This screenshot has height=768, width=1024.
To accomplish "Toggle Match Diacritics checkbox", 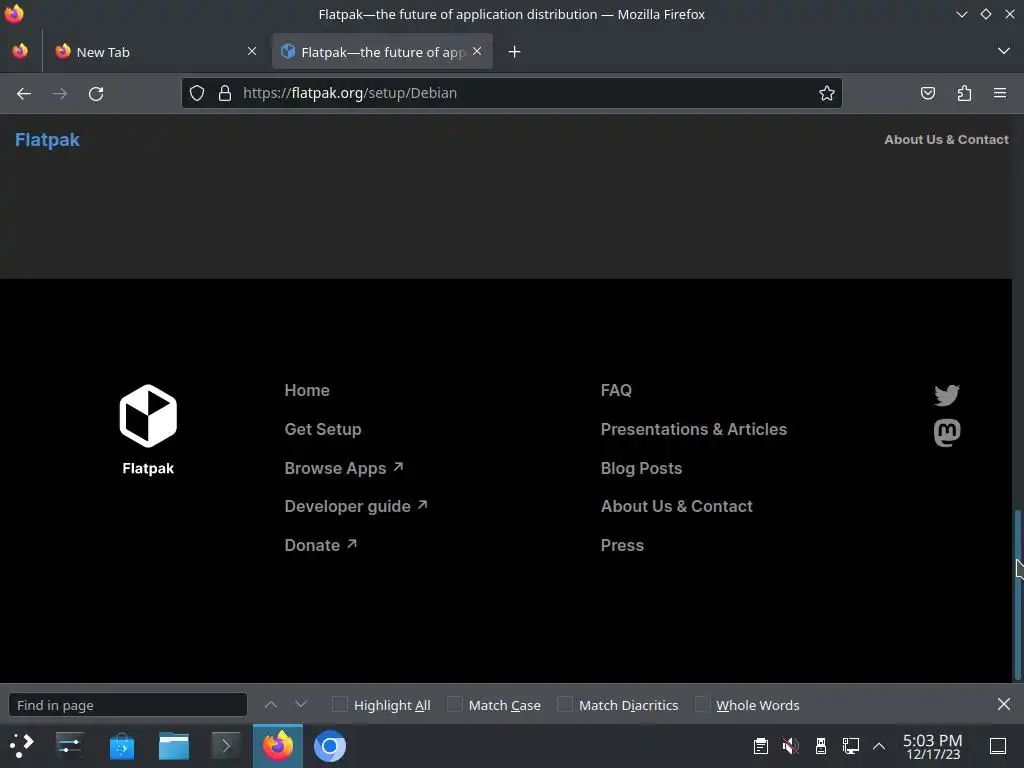I will [x=565, y=704].
